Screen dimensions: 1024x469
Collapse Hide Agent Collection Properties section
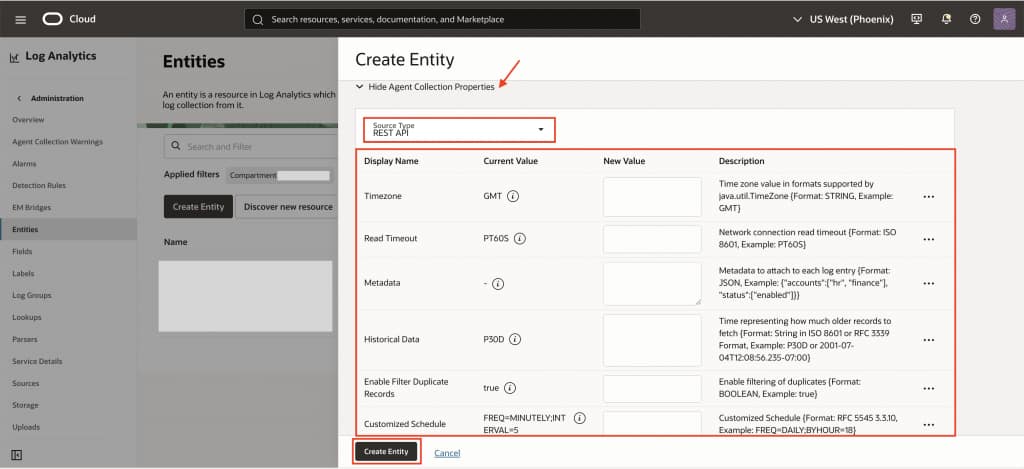coord(425,86)
